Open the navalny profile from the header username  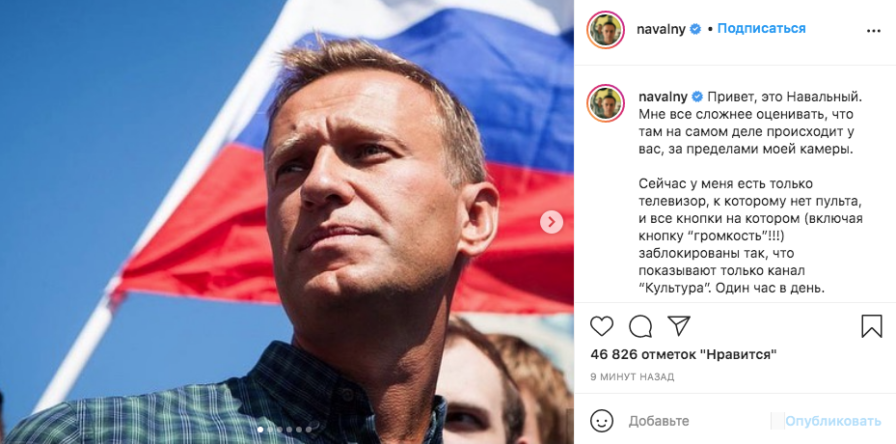click(x=661, y=29)
